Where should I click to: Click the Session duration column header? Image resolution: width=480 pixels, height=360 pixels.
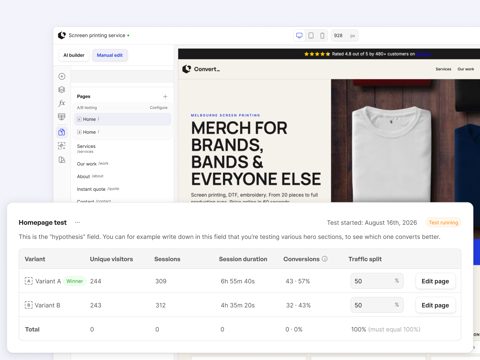(243, 259)
